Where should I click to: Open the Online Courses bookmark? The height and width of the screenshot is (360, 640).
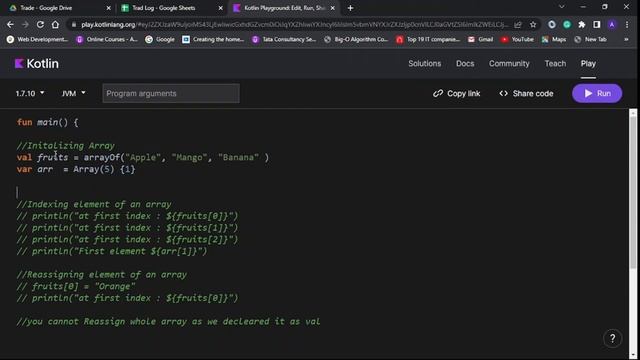coord(107,39)
